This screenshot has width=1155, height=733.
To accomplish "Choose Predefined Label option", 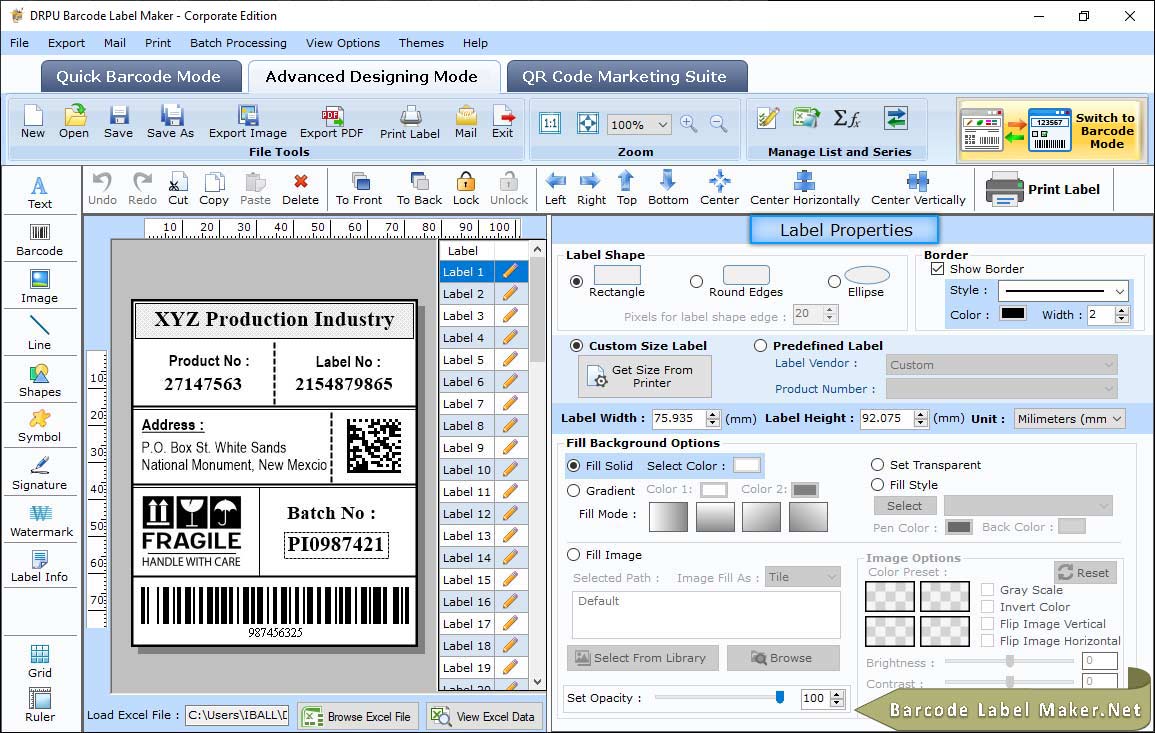I will pos(760,346).
